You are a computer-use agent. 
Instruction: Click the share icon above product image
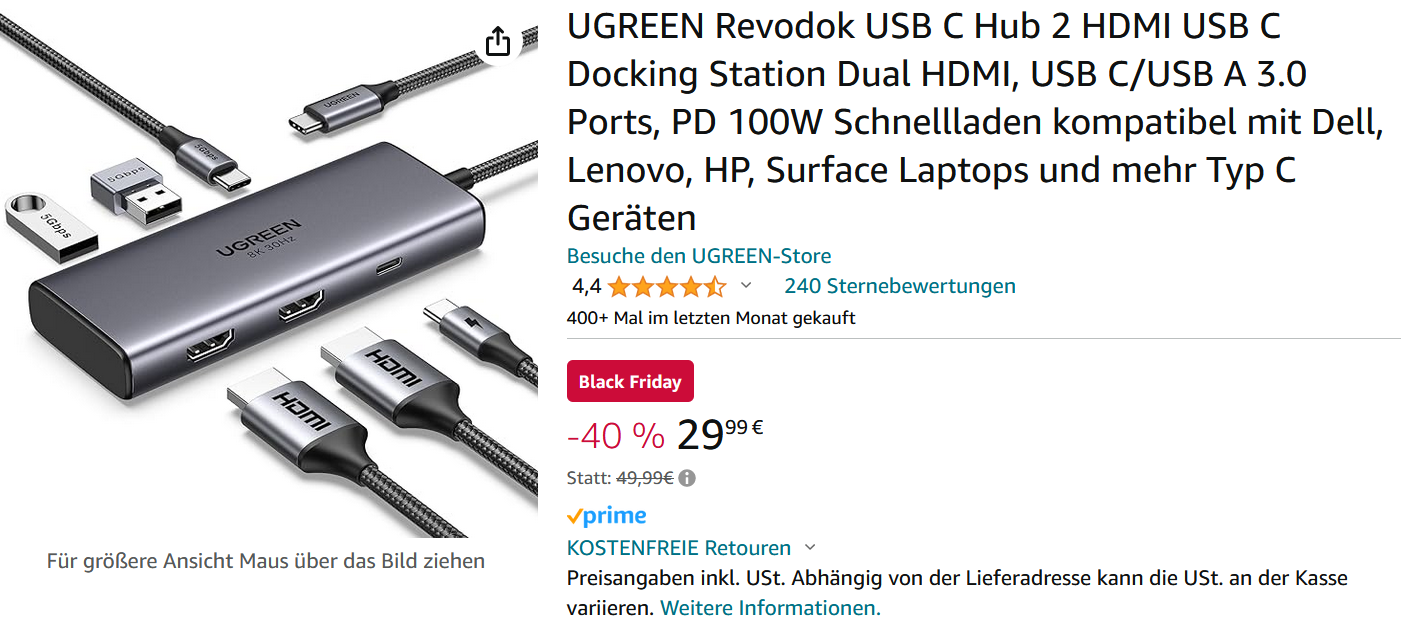(498, 41)
